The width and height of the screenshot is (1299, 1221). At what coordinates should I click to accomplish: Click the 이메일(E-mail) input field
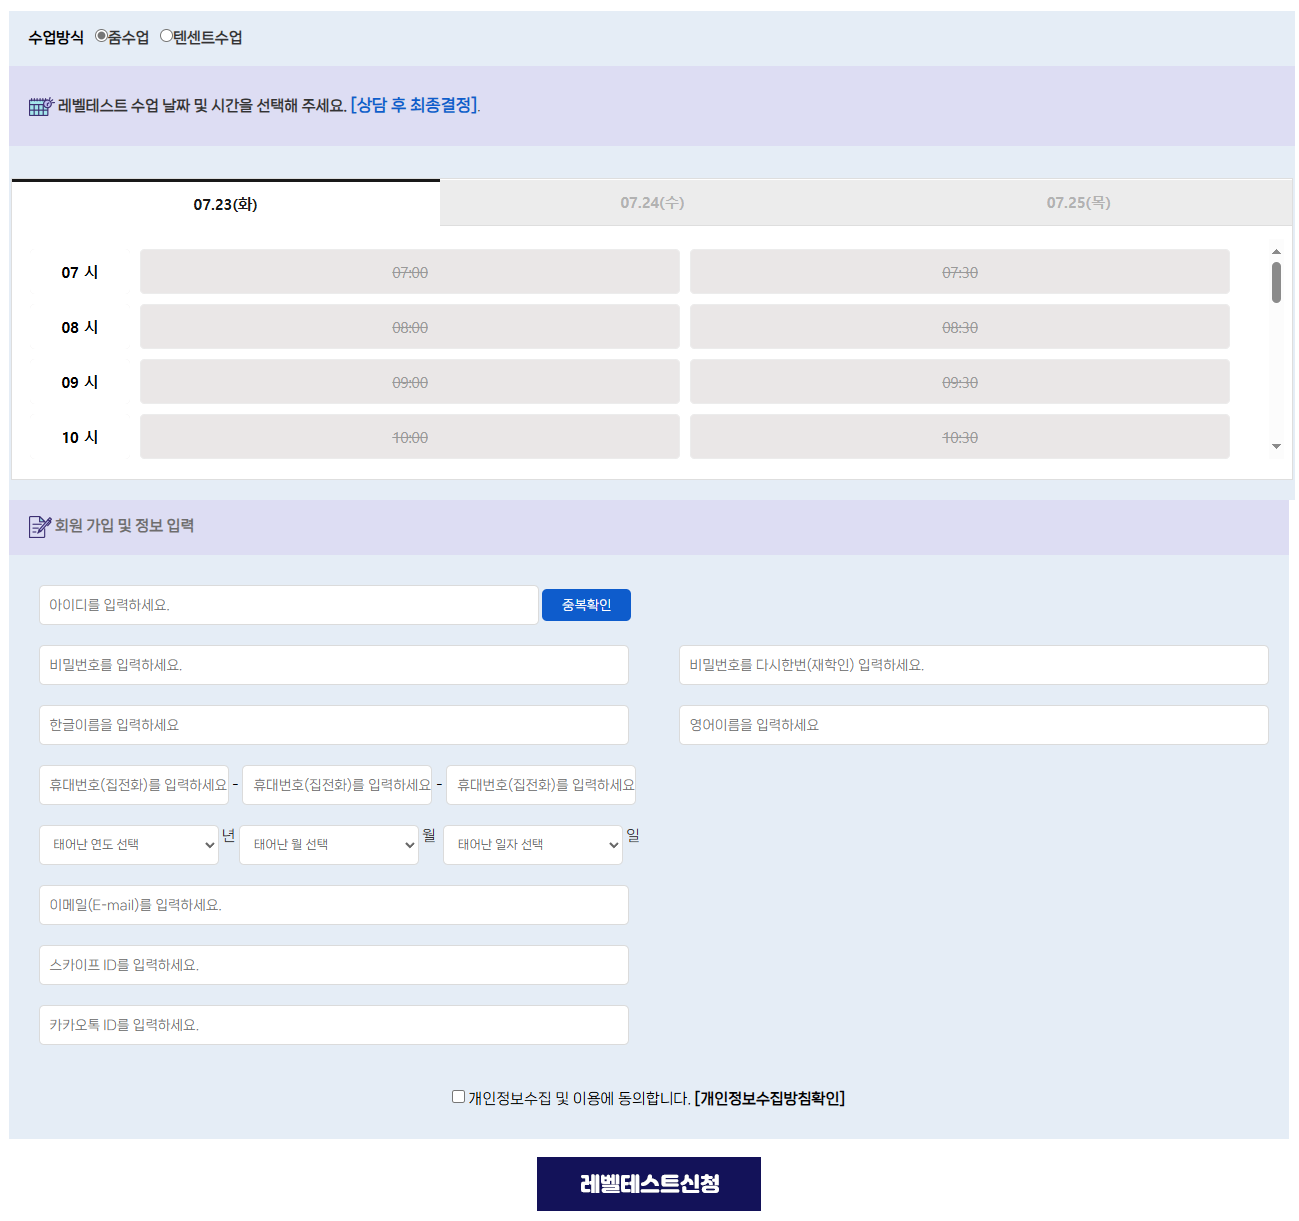[333, 905]
